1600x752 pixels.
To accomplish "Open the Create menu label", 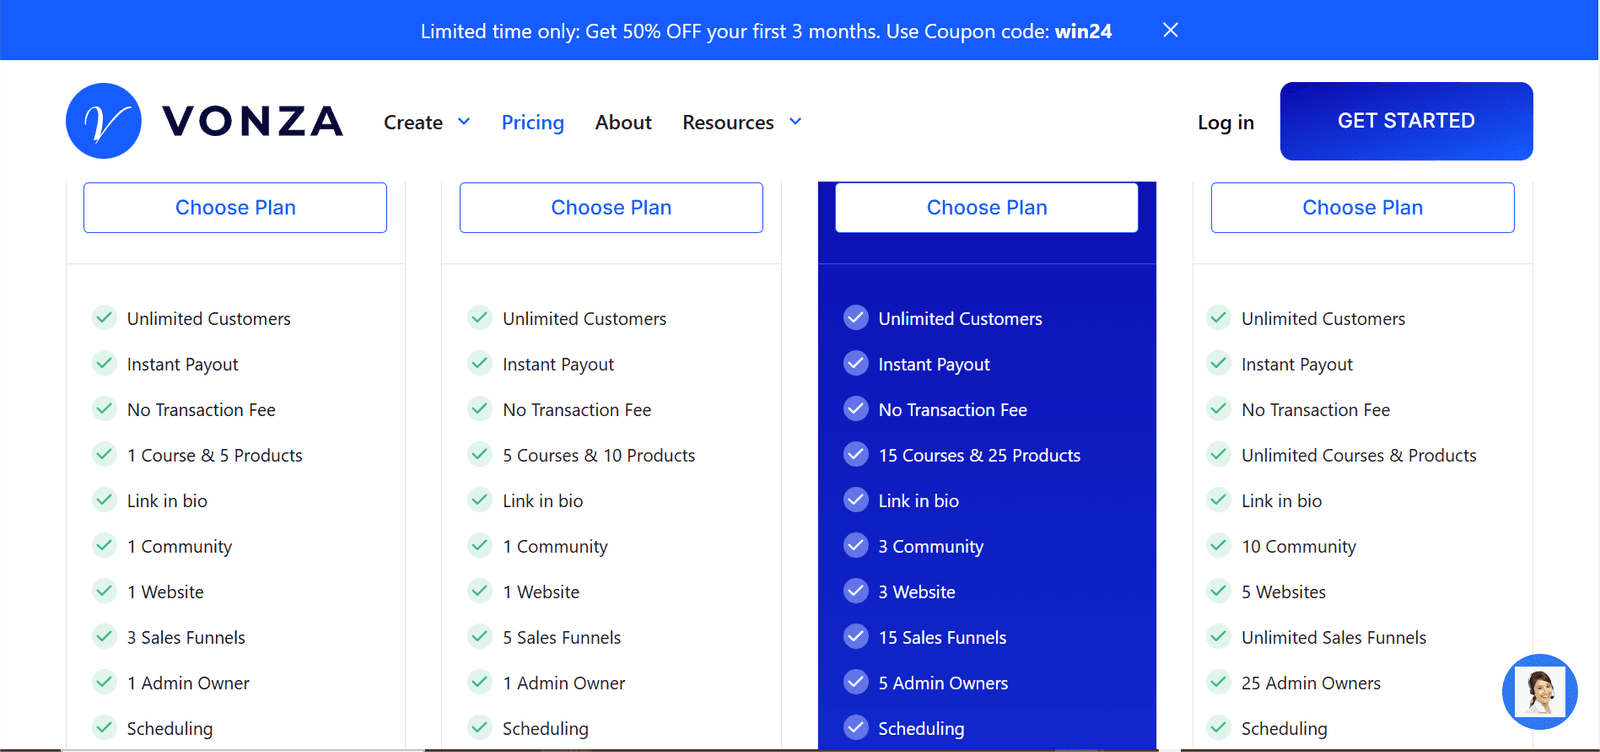I will 413,122.
